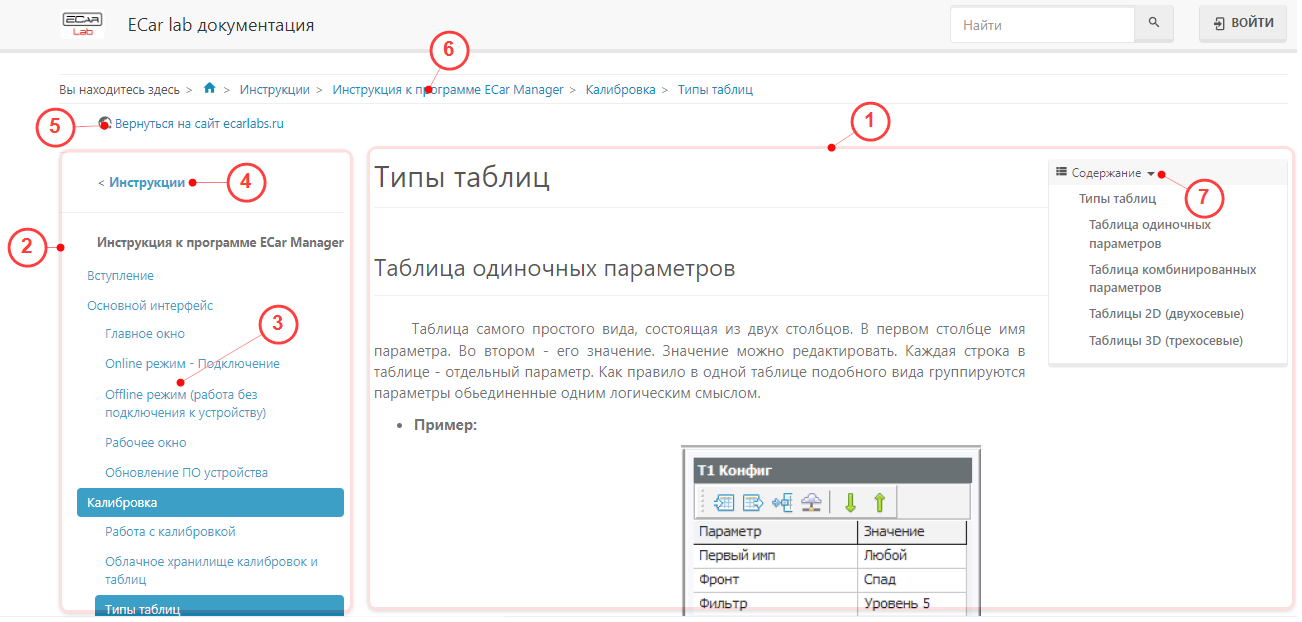Open Калибровка breadcrumb link
Viewport: 1302px width, 622px height.
(621, 89)
